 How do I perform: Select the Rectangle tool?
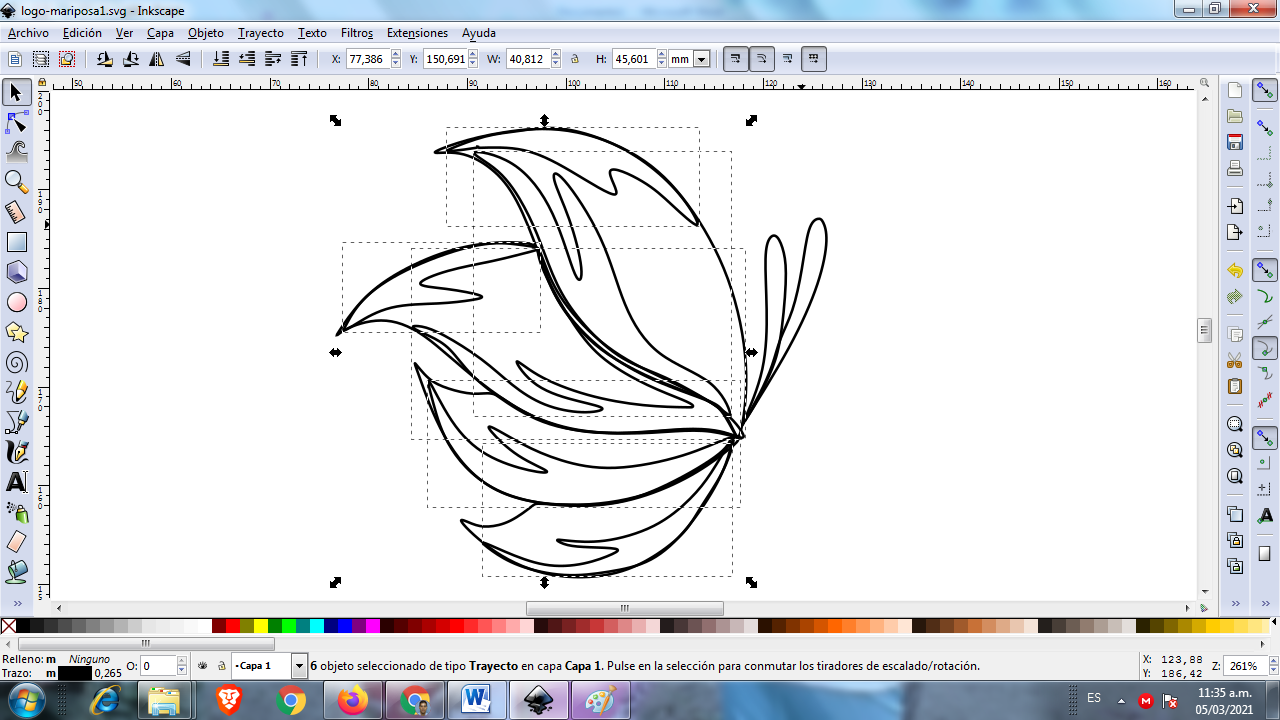pyautogui.click(x=16, y=242)
